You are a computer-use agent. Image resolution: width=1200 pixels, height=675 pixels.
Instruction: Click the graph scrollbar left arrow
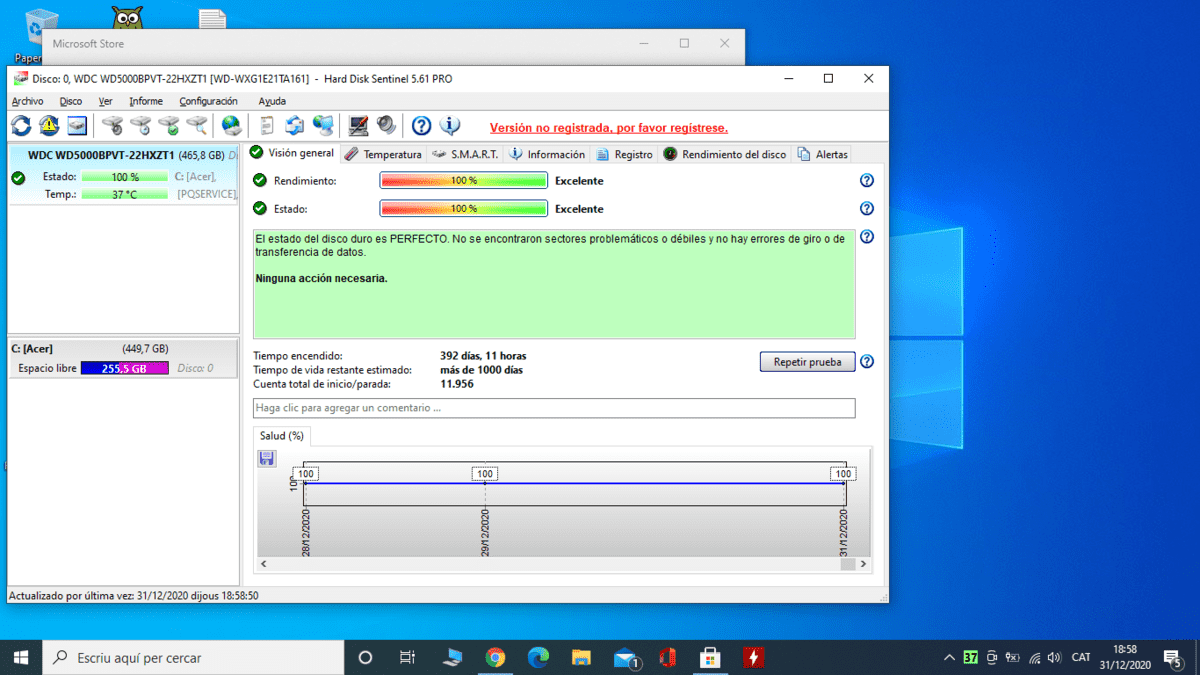pyautogui.click(x=264, y=564)
